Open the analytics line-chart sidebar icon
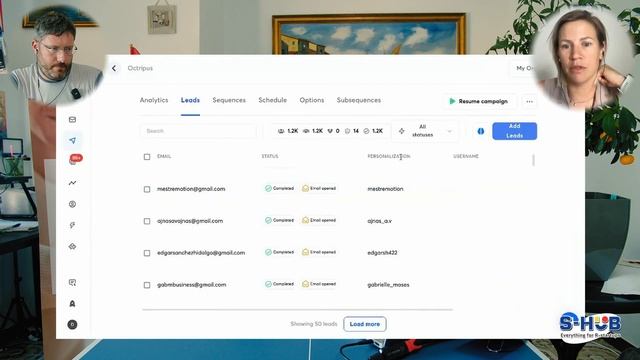640x360 pixels. pos(72,182)
